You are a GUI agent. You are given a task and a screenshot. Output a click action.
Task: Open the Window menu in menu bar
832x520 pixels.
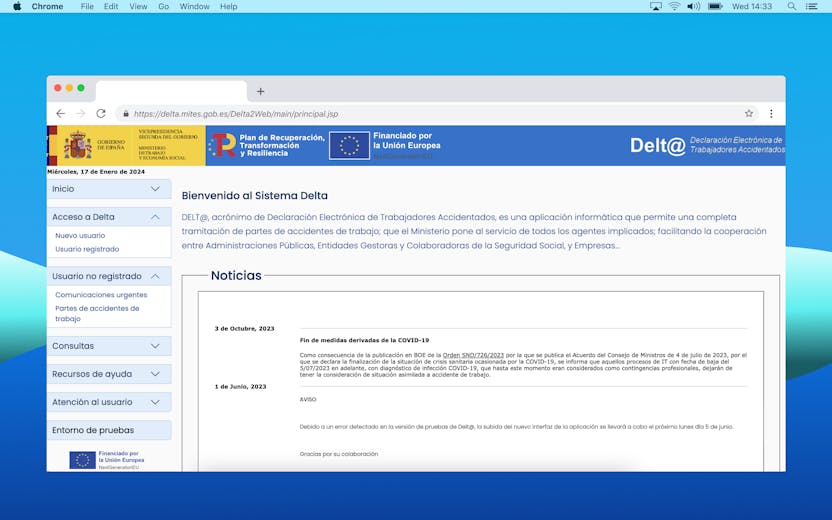point(194,6)
